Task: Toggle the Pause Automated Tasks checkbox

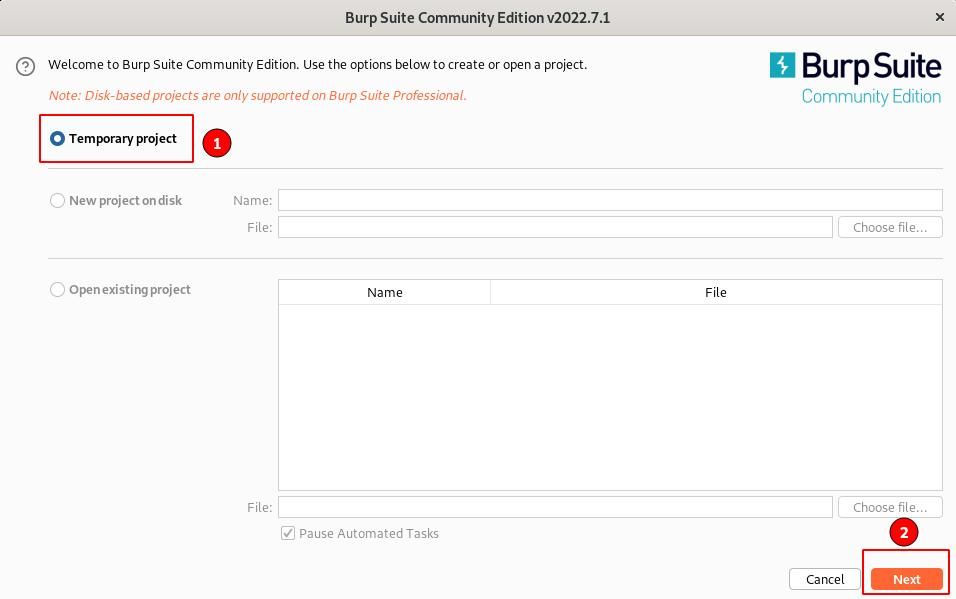Action: pos(288,533)
